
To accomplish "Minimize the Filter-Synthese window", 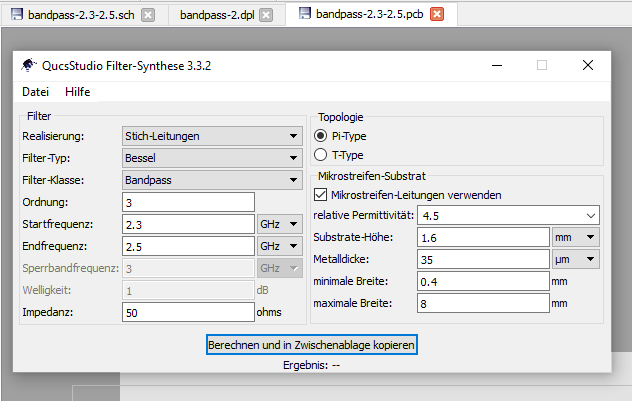I will click(497, 65).
